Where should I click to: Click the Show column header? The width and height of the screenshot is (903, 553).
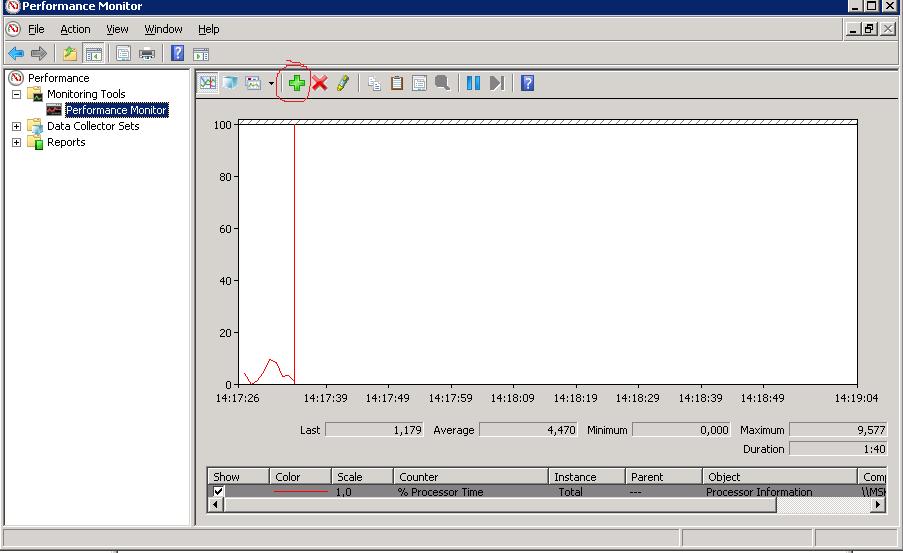238,476
